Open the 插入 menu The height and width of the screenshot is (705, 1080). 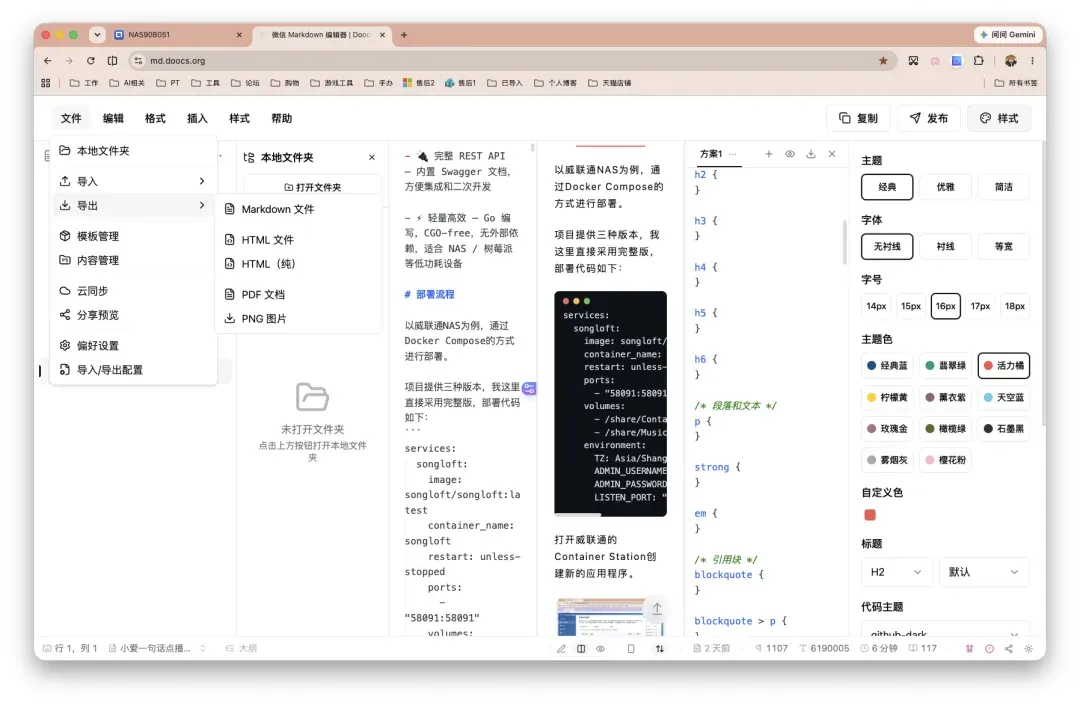click(197, 118)
